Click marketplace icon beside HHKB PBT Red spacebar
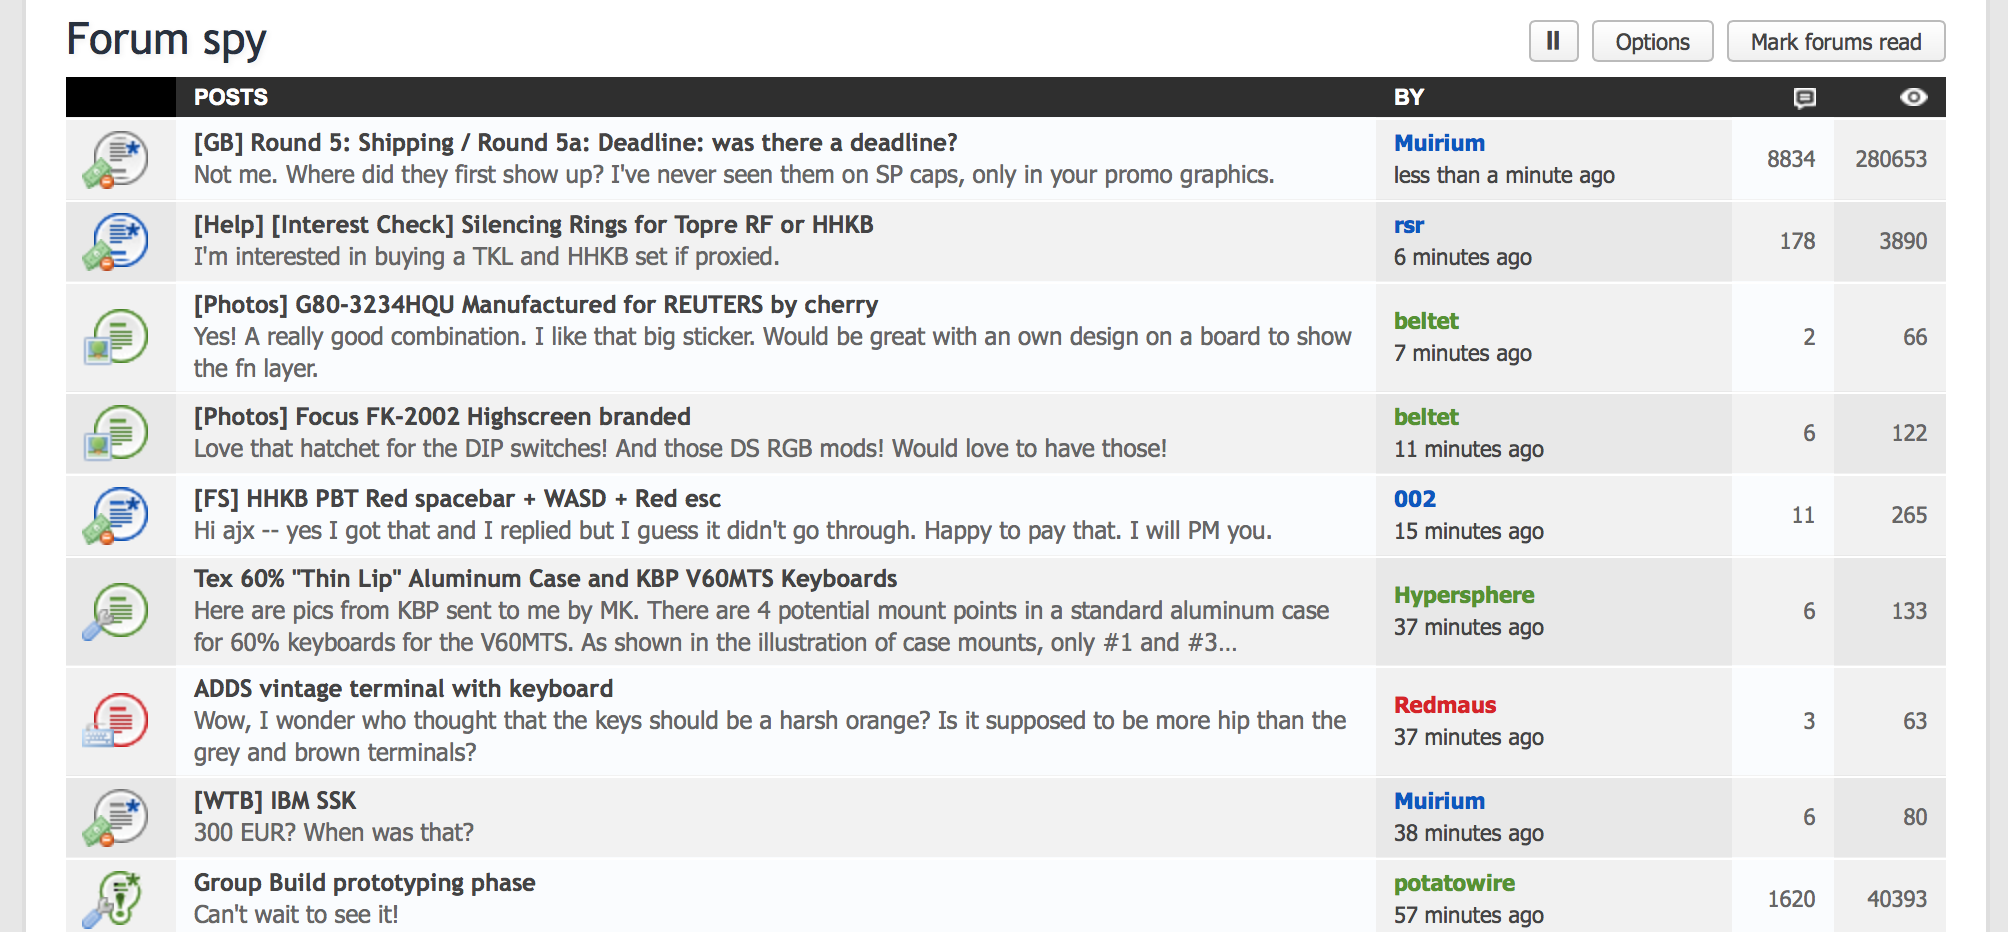 (118, 515)
